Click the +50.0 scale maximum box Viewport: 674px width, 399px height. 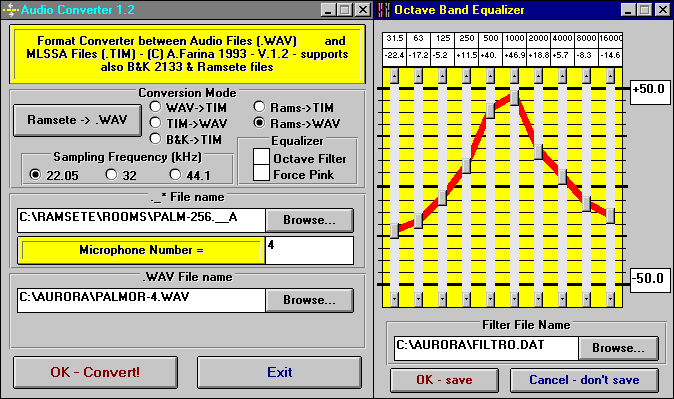649,92
